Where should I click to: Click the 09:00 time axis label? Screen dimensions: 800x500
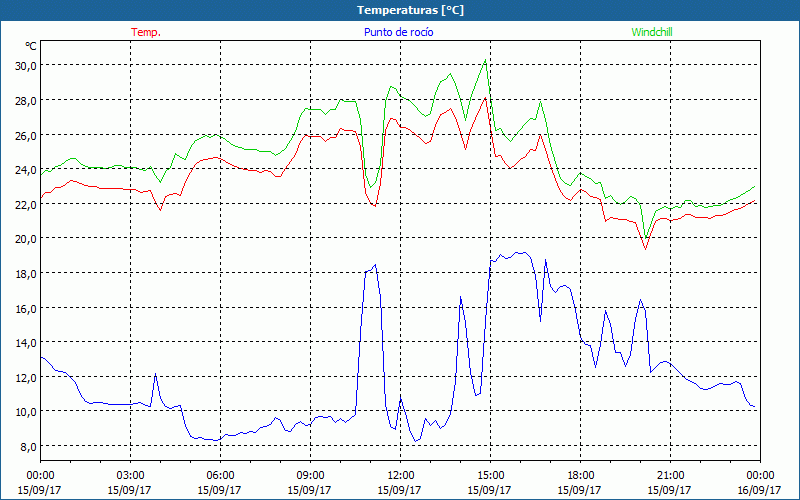click(310, 476)
